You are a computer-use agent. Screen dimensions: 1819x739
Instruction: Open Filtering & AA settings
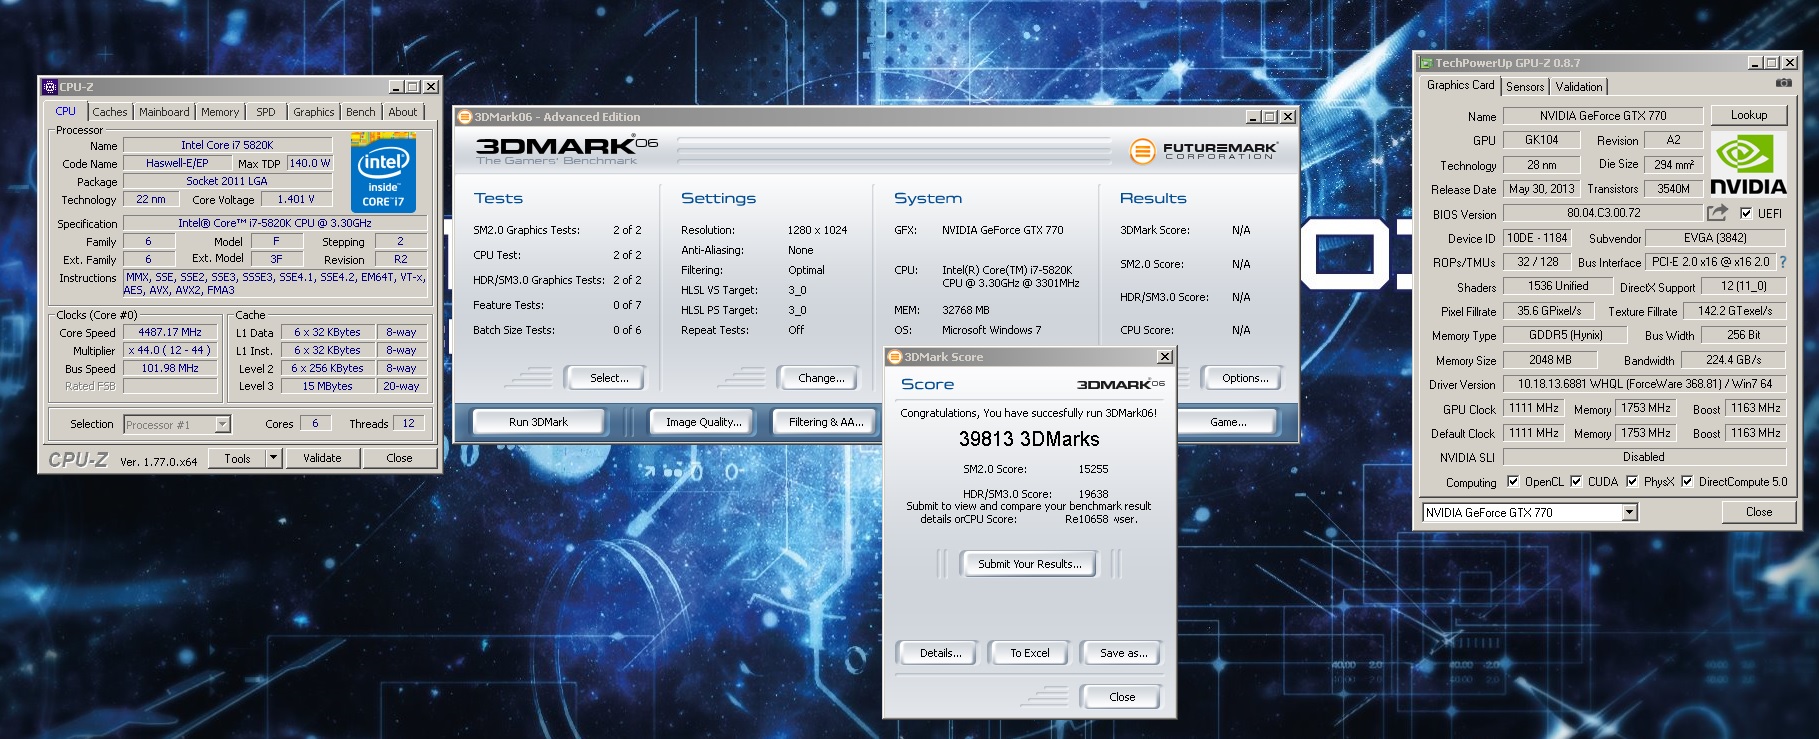click(825, 422)
